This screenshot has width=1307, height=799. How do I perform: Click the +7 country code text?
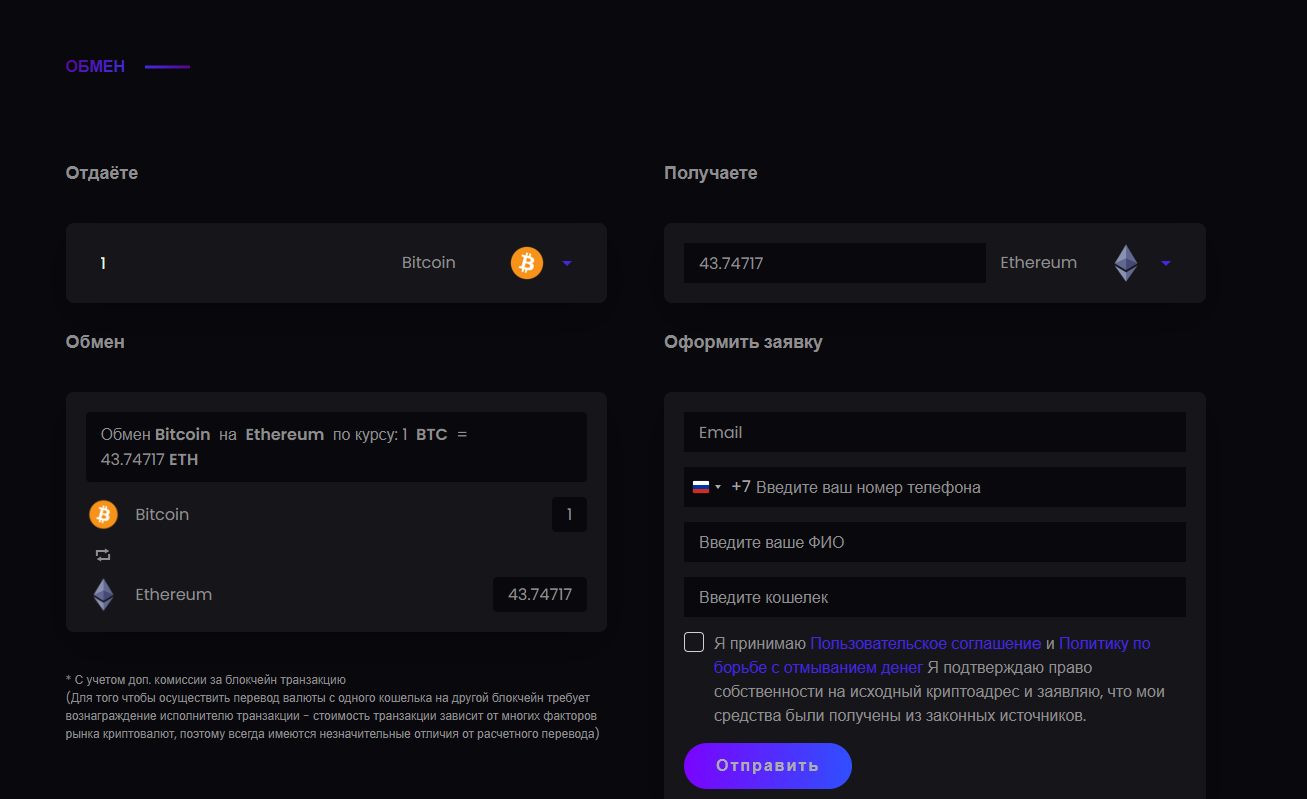tap(741, 487)
